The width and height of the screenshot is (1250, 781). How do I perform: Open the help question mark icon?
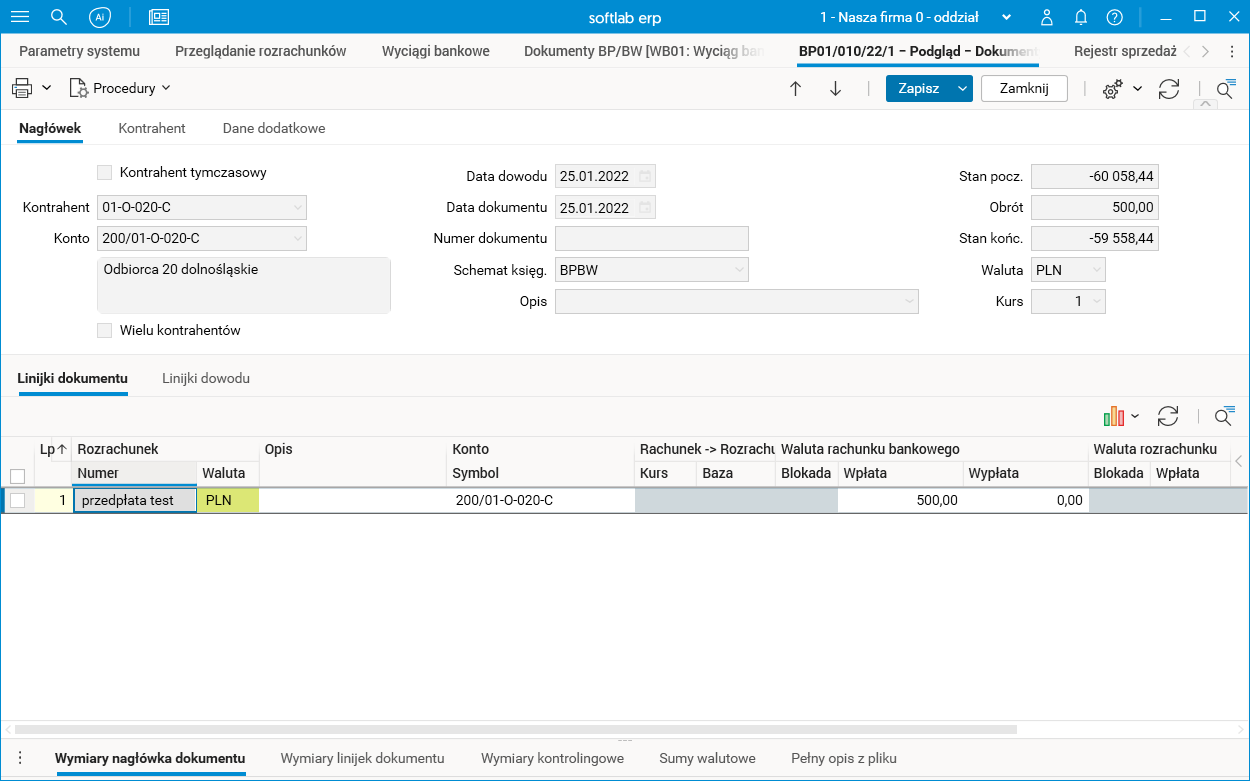click(1115, 17)
